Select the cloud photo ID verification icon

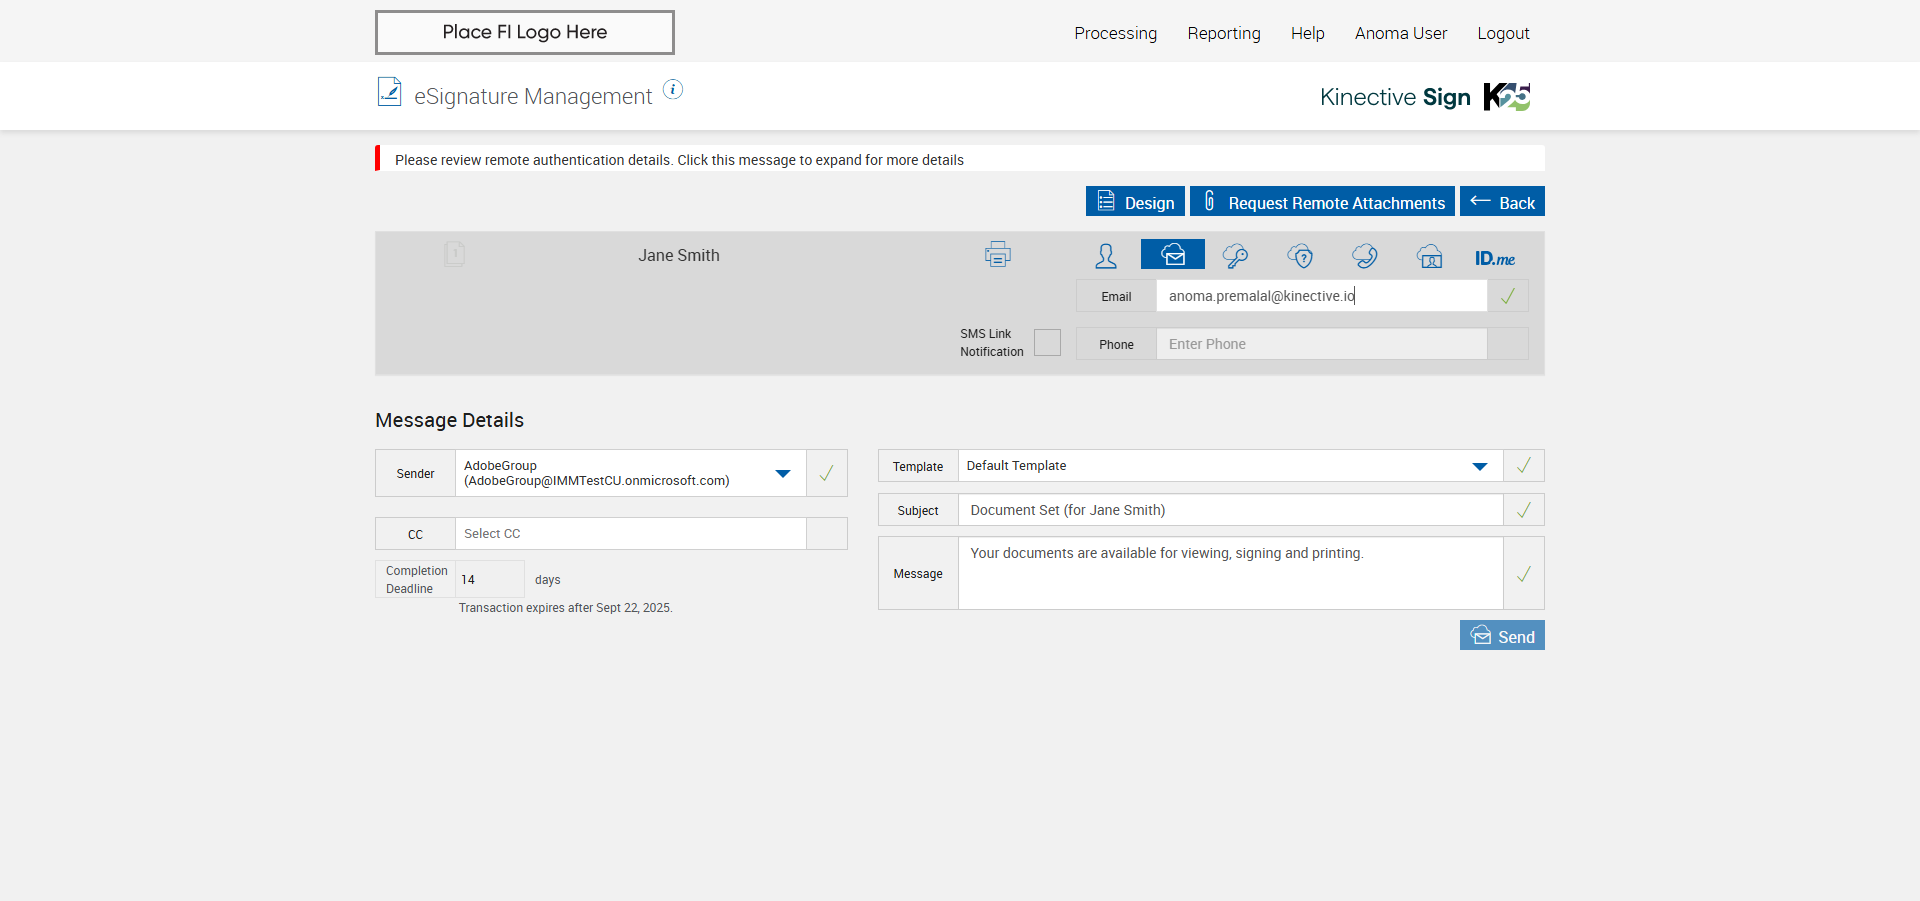pos(1430,256)
